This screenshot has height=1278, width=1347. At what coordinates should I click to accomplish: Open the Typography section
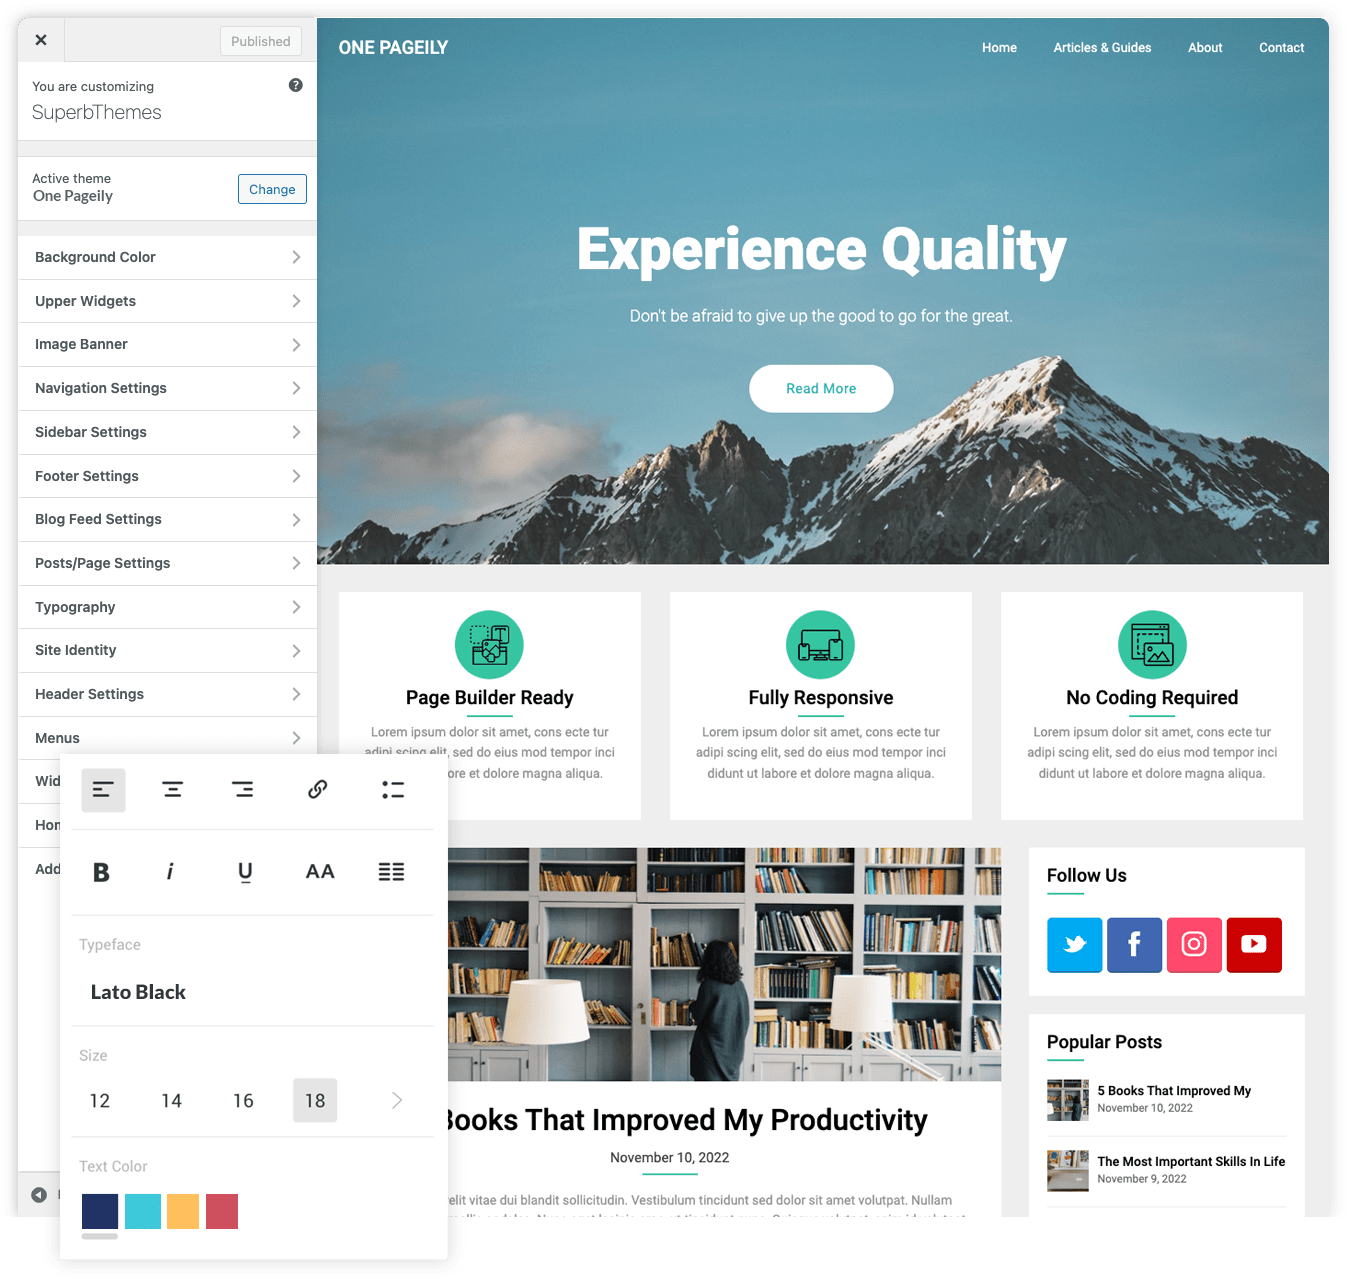pyautogui.click(x=167, y=607)
